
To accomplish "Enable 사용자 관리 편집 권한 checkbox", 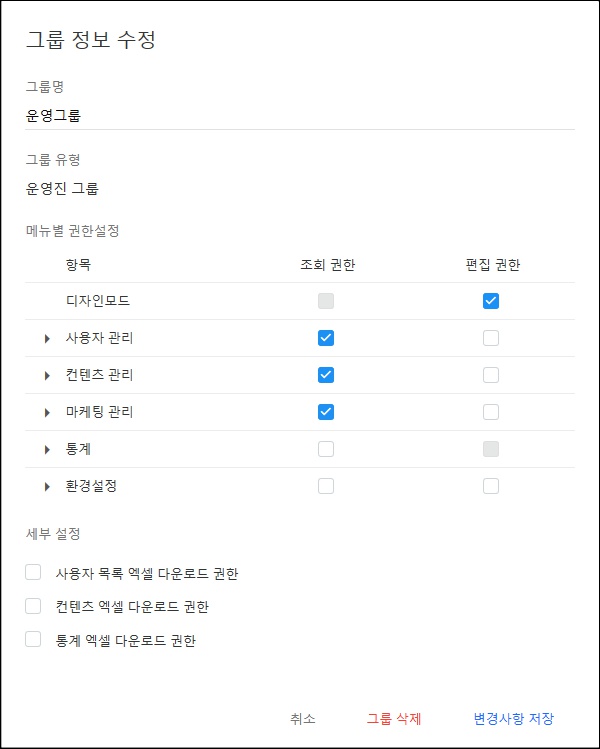I will [491, 338].
